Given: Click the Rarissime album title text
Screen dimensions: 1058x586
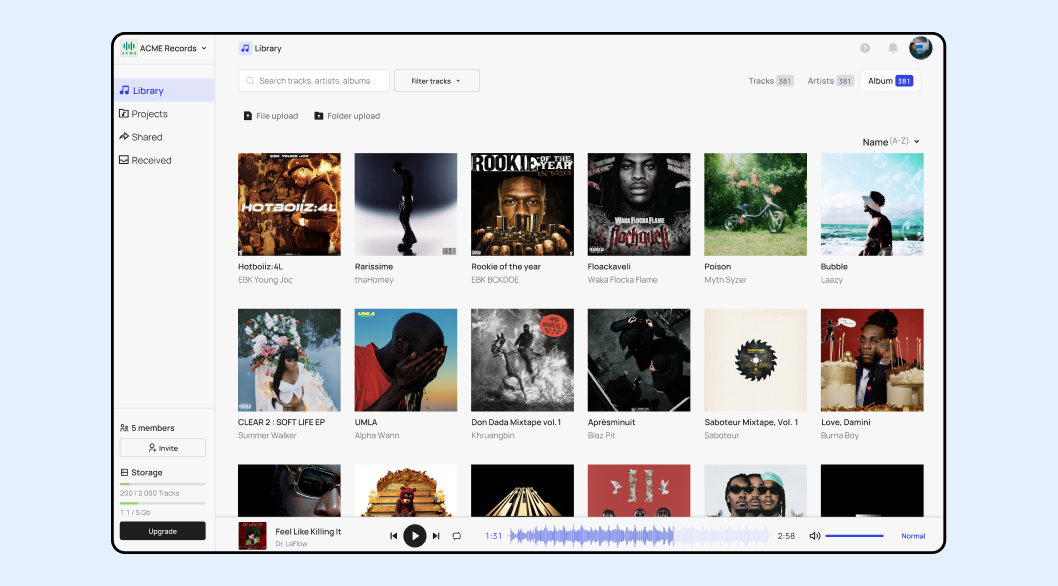Looking at the screenshot, I should [374, 267].
